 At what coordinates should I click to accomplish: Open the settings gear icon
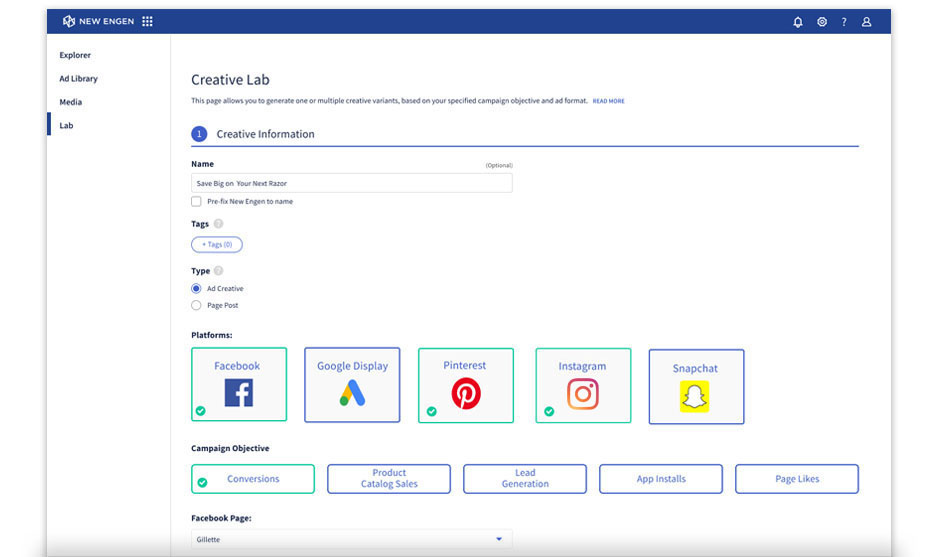[822, 22]
